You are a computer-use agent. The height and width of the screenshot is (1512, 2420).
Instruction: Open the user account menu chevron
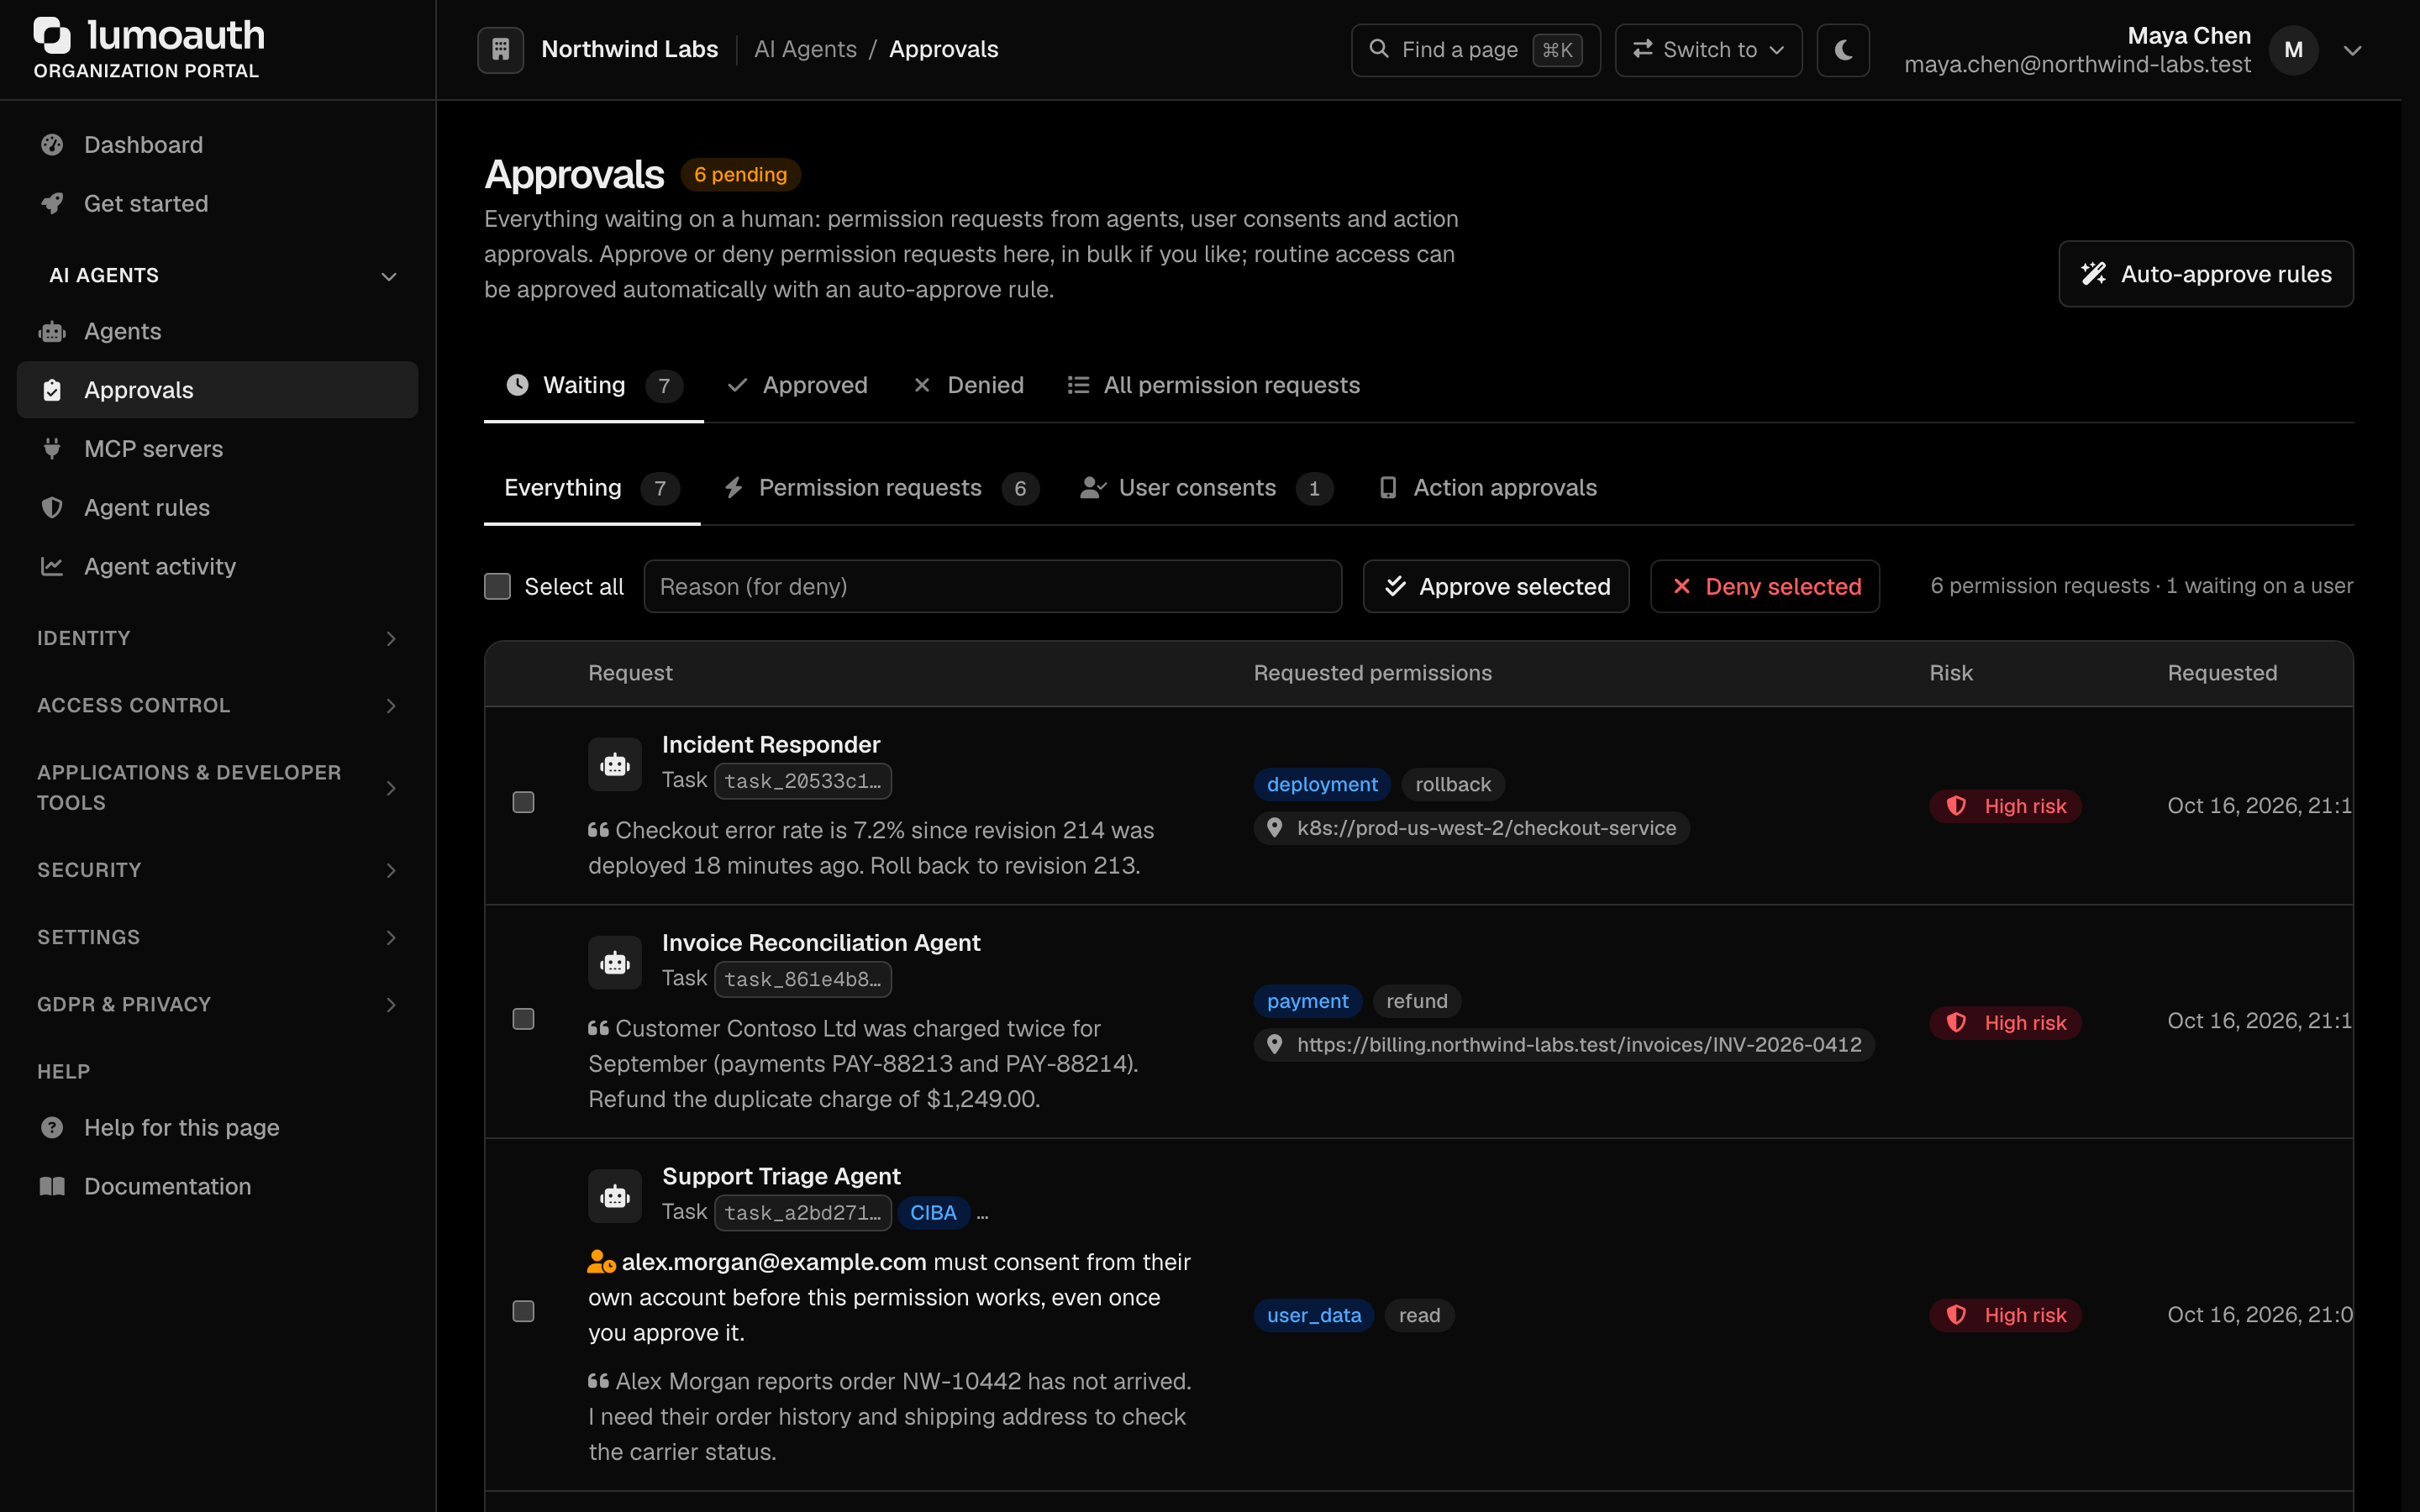(x=2352, y=50)
